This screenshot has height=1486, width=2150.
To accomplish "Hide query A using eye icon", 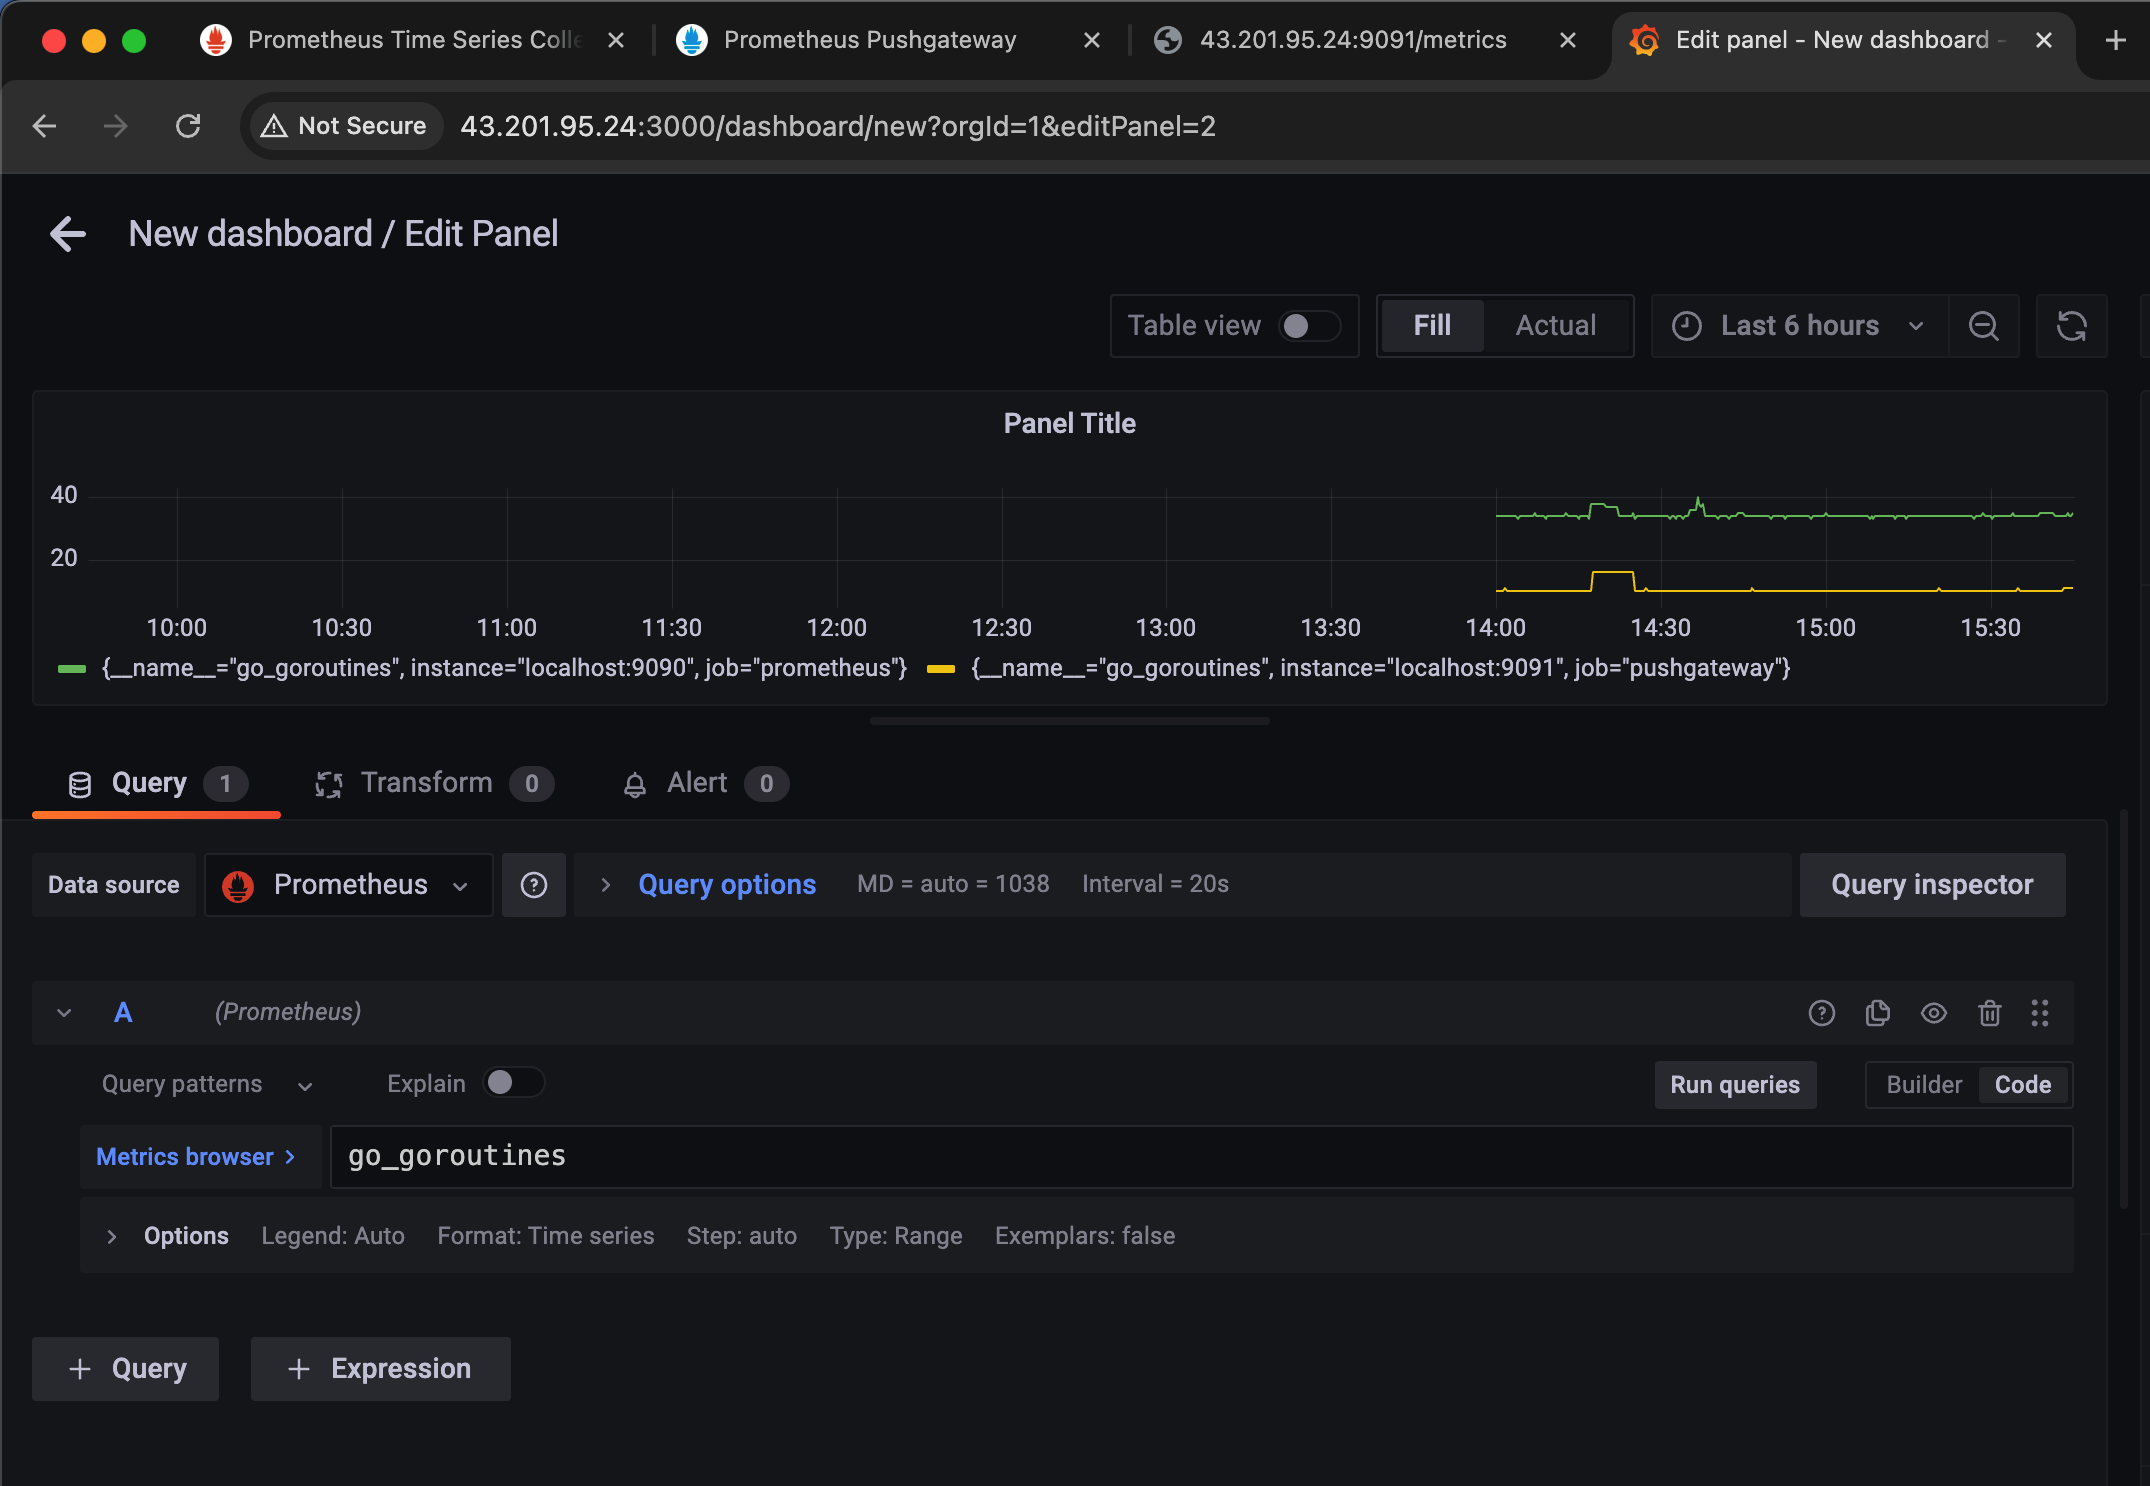I will 1933,1013.
